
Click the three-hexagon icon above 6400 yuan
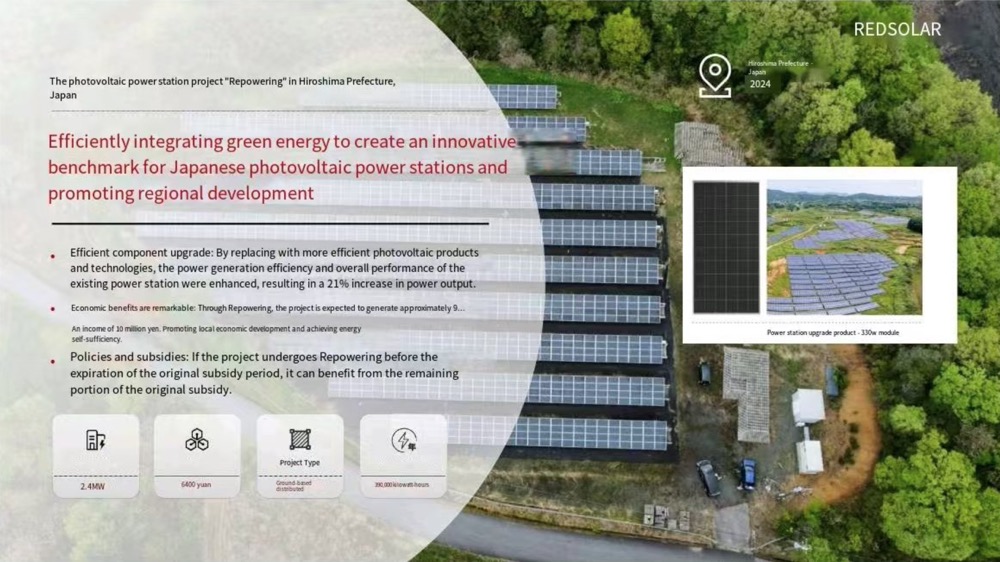pyautogui.click(x=197, y=440)
